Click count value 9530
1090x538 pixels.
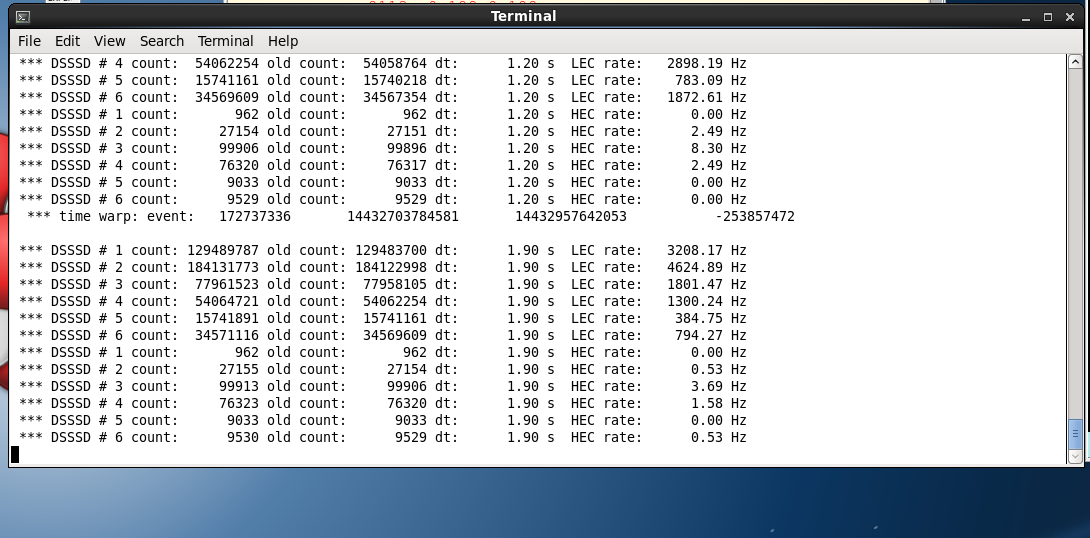click(x=243, y=437)
